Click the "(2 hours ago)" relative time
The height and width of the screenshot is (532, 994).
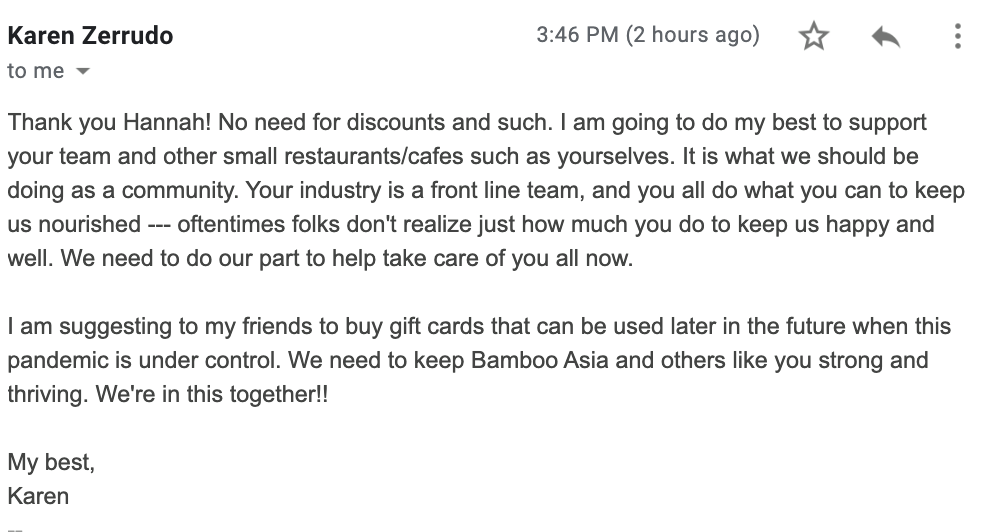pos(692,35)
